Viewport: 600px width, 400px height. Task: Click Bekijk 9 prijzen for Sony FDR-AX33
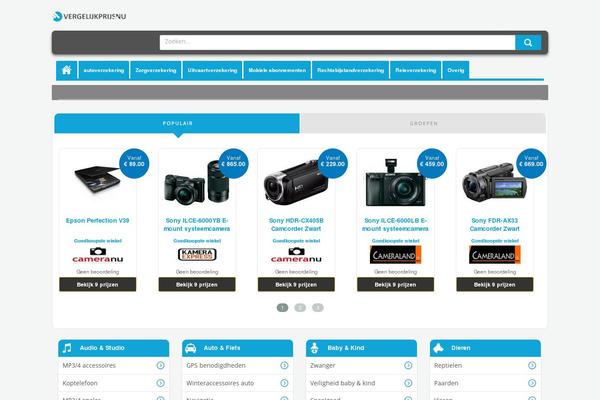click(495, 284)
